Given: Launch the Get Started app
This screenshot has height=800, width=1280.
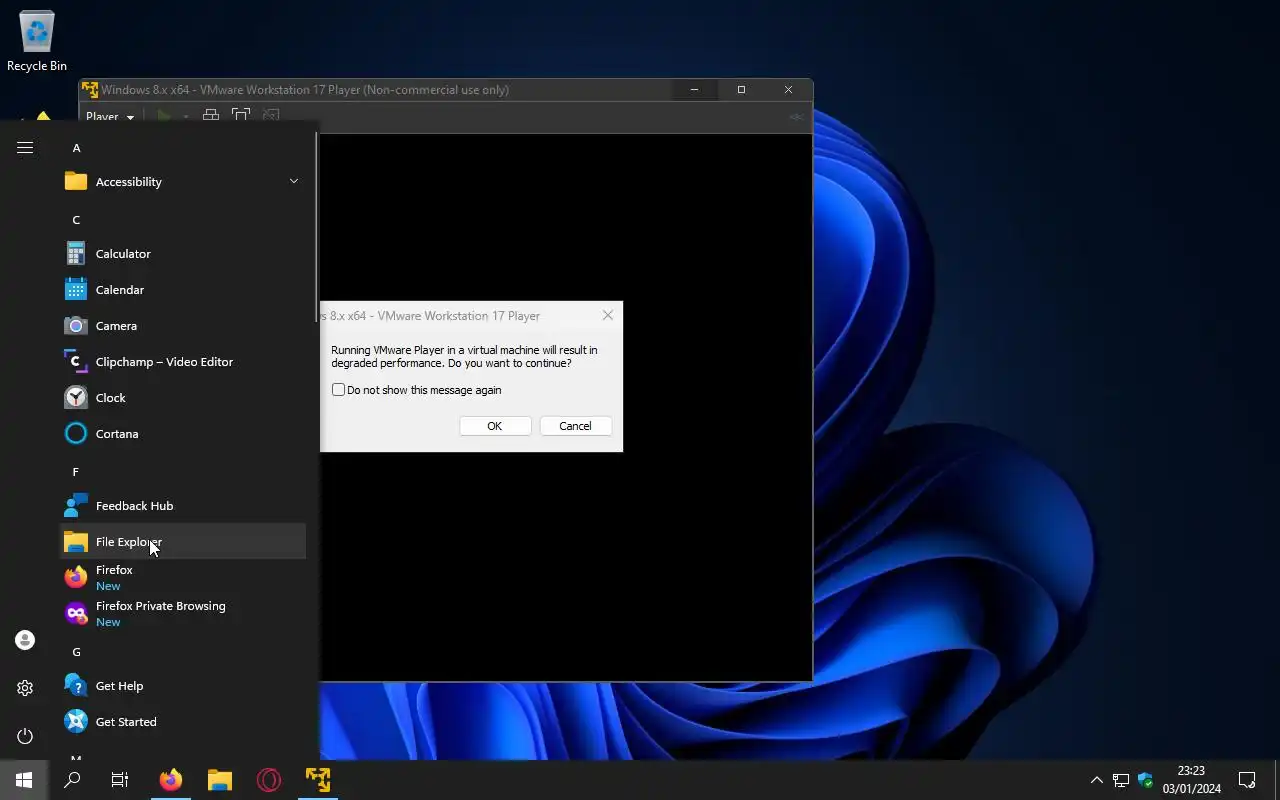Looking at the screenshot, I should point(183,722).
